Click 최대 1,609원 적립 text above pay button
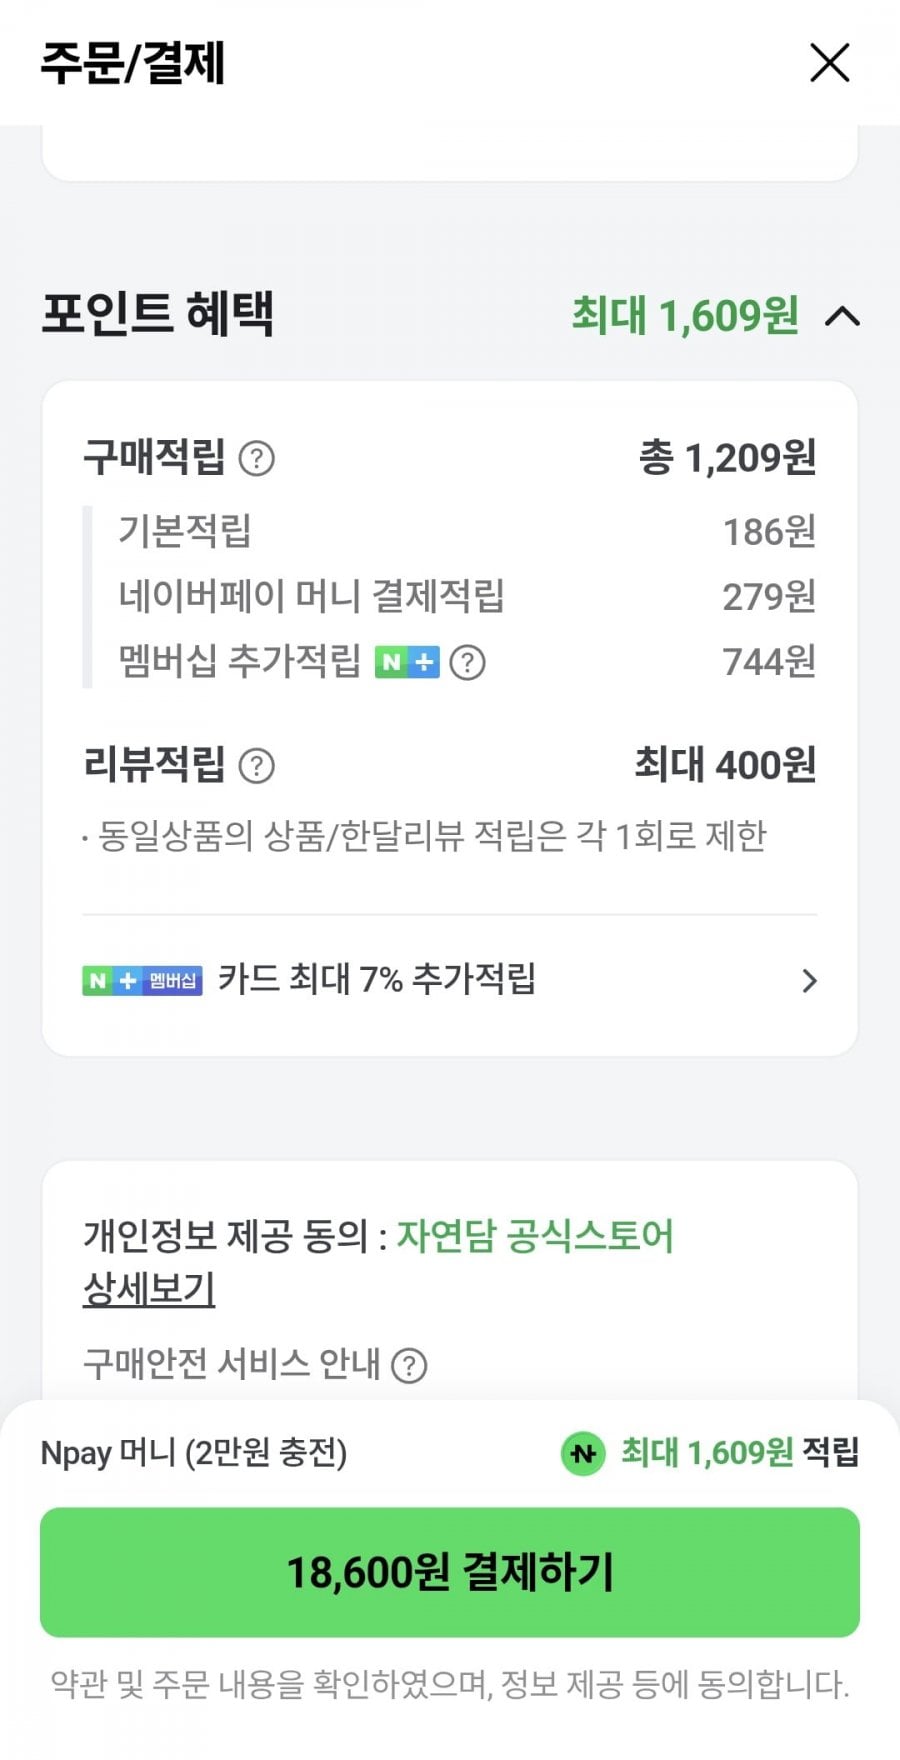This screenshot has height=1760, width=900. click(x=739, y=1453)
